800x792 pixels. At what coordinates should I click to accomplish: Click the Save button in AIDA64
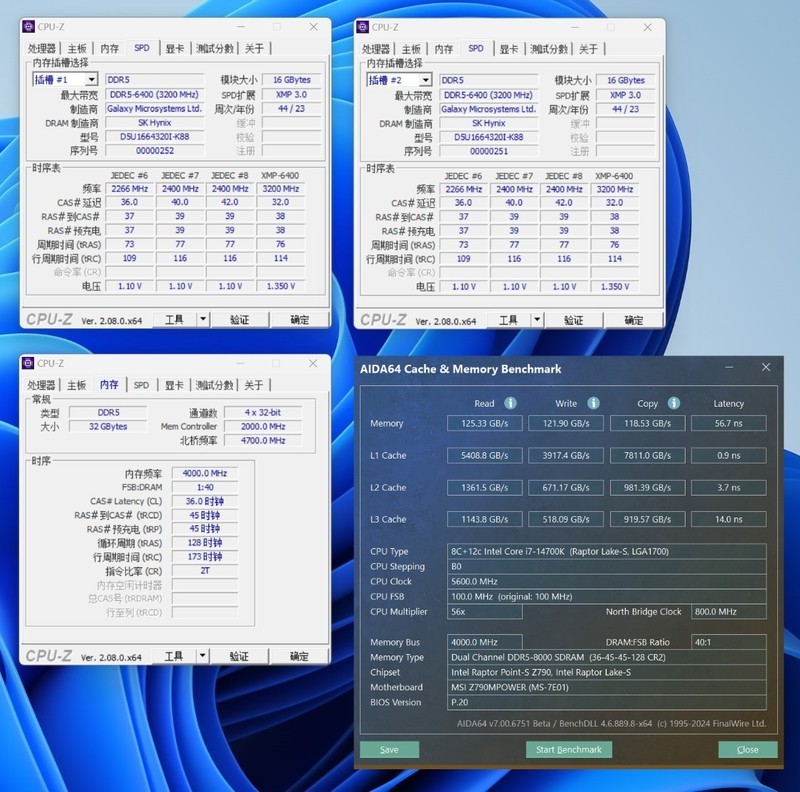[x=390, y=749]
